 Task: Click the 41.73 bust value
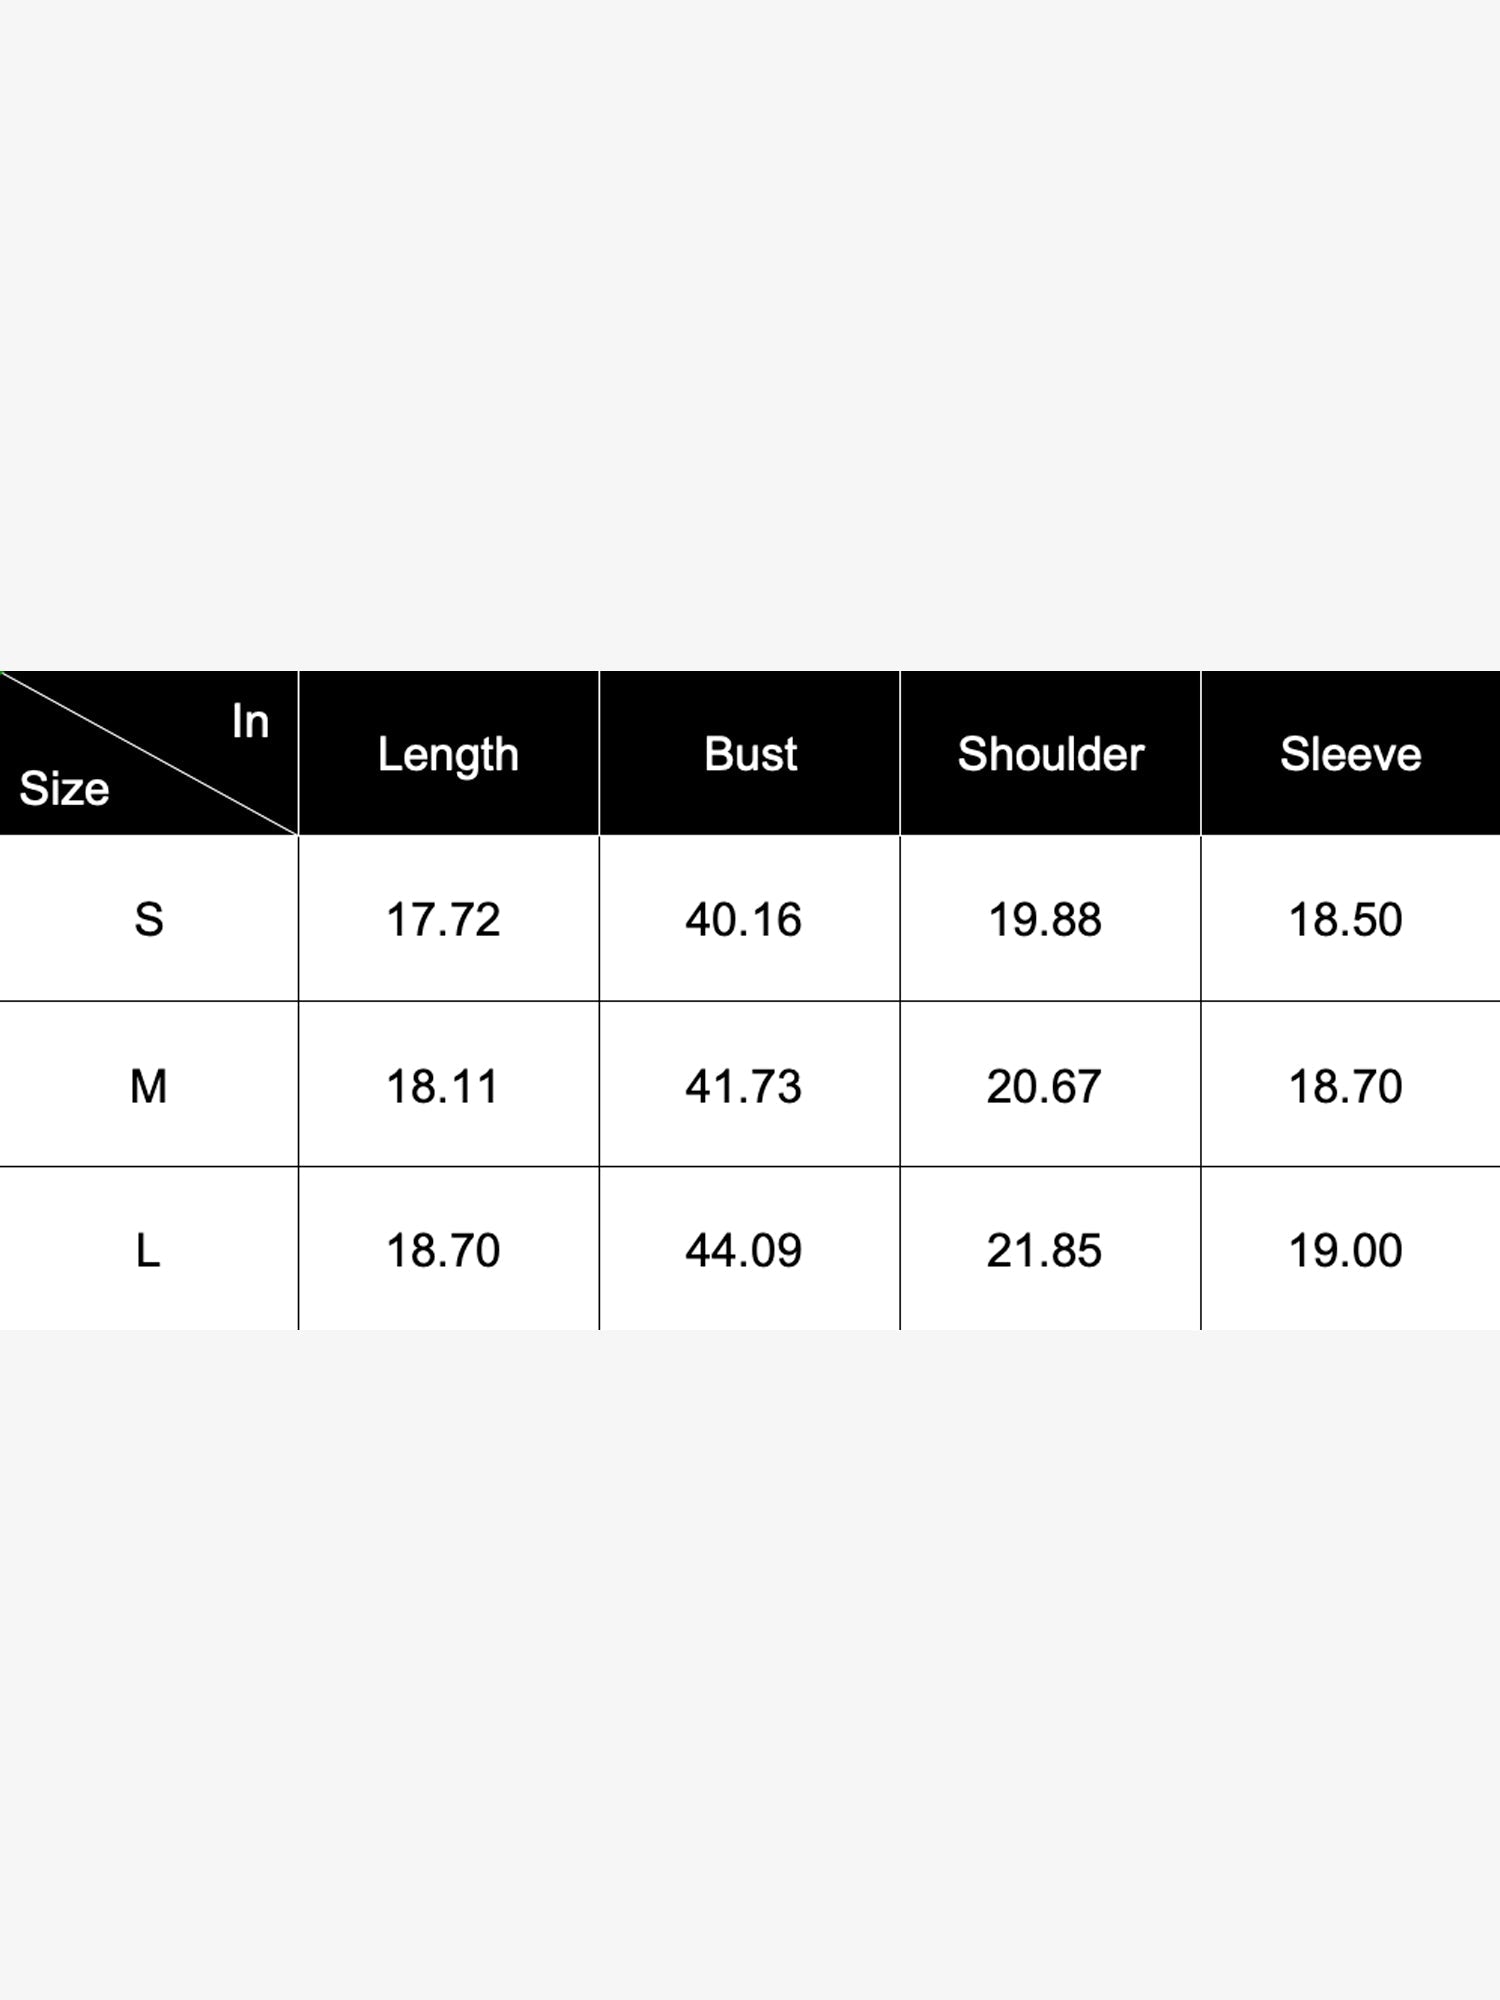click(x=743, y=1085)
